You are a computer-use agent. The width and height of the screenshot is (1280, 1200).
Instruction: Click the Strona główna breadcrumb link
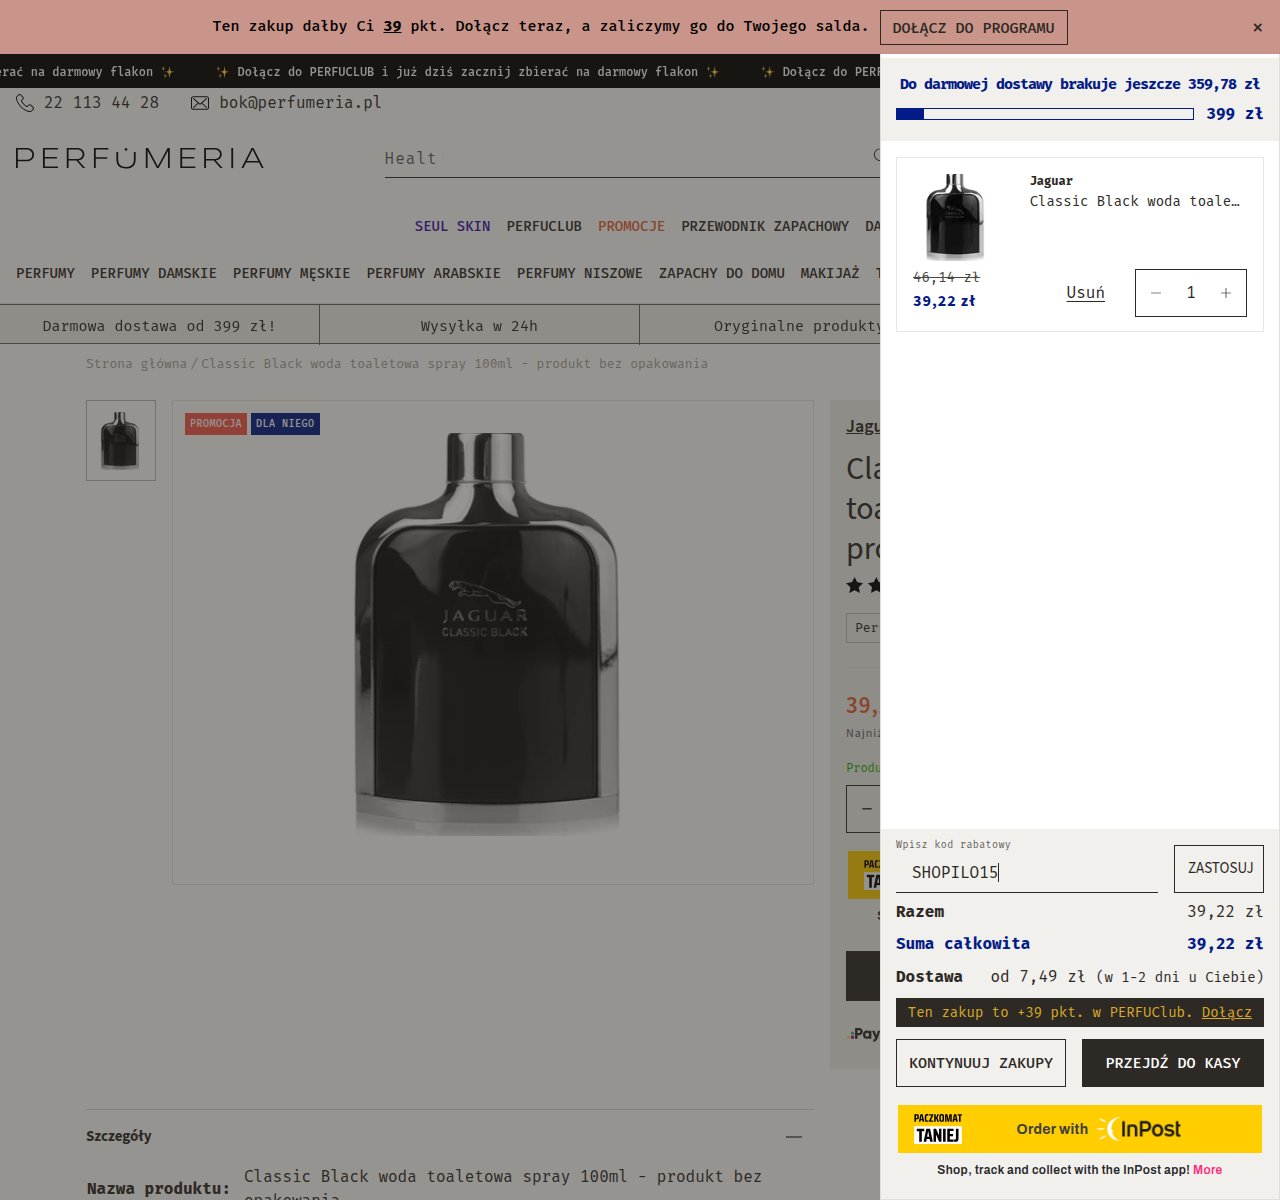tap(136, 364)
